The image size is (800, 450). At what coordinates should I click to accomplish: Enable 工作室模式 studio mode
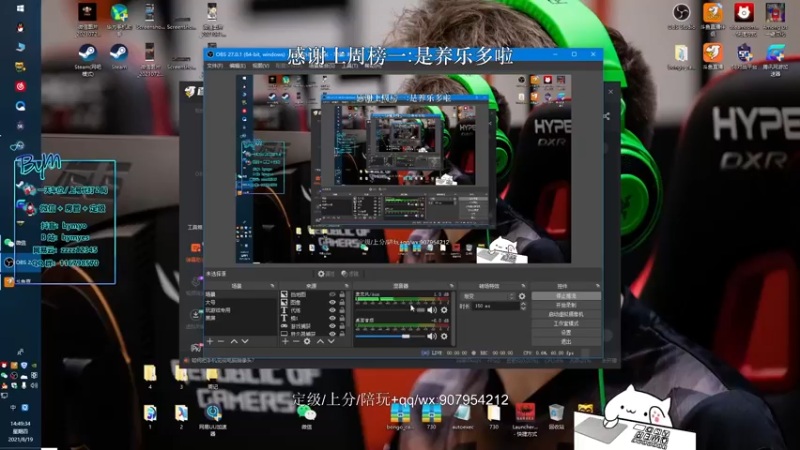point(566,323)
